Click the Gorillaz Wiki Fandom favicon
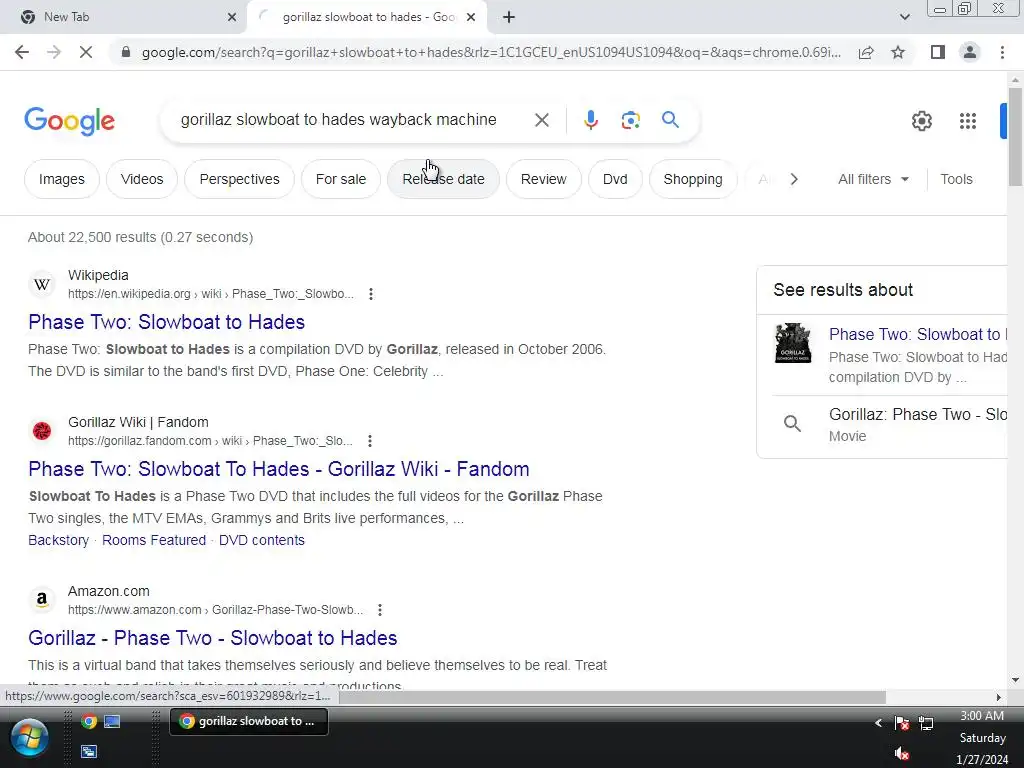1024x768 pixels. point(42,431)
